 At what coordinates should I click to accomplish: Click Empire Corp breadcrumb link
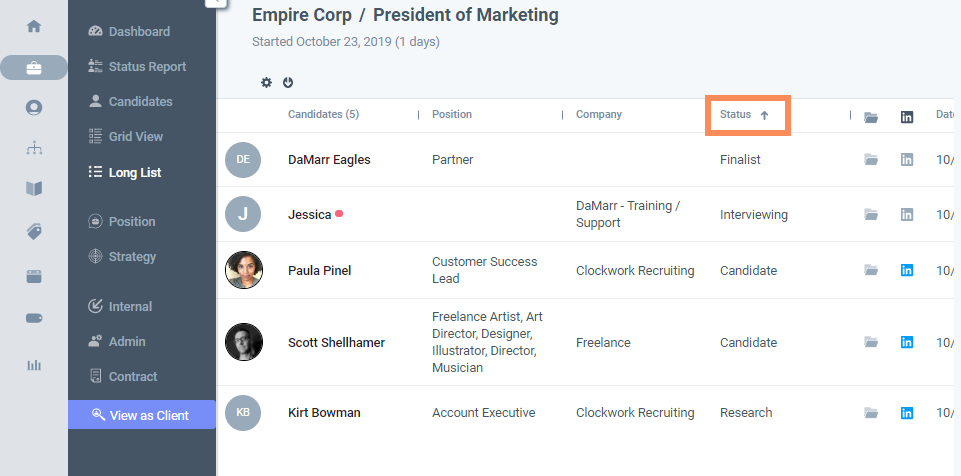(300, 15)
